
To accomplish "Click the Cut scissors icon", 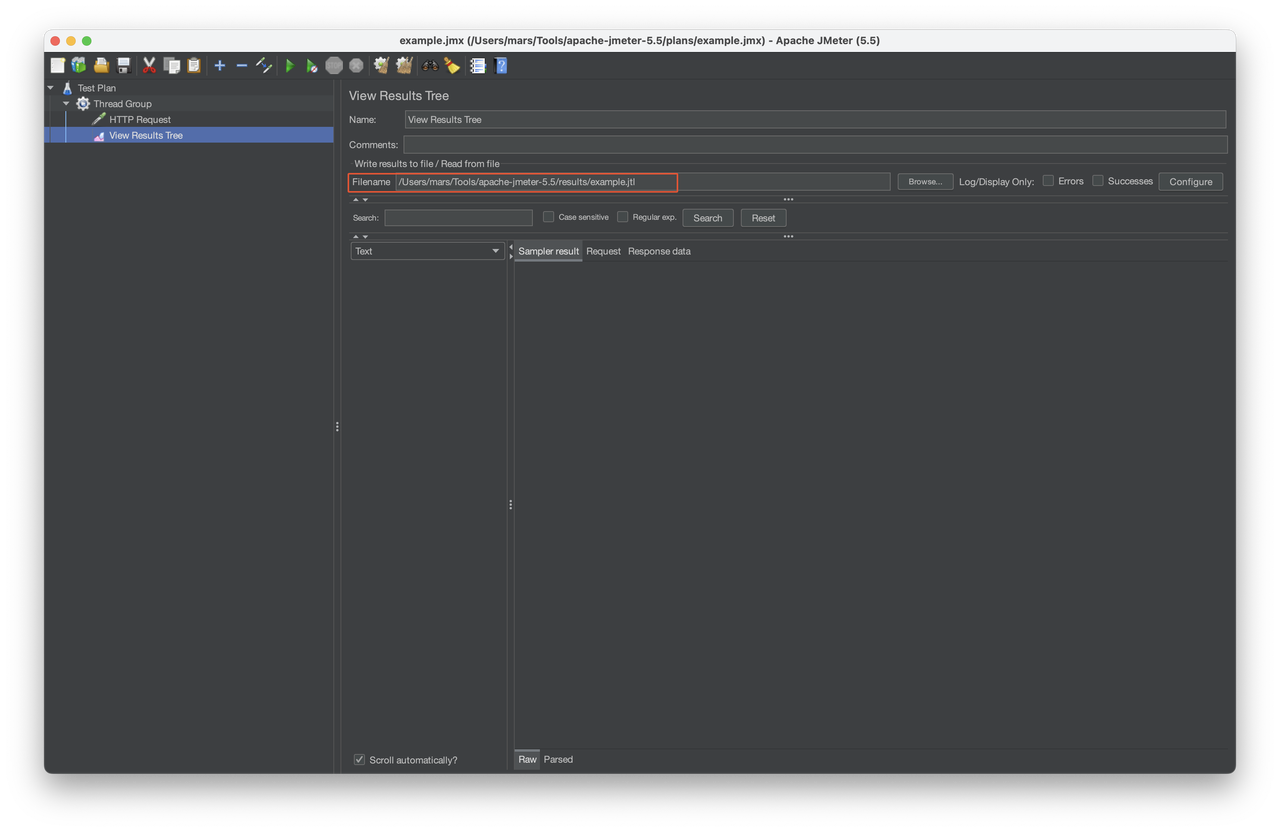I will click(x=149, y=66).
